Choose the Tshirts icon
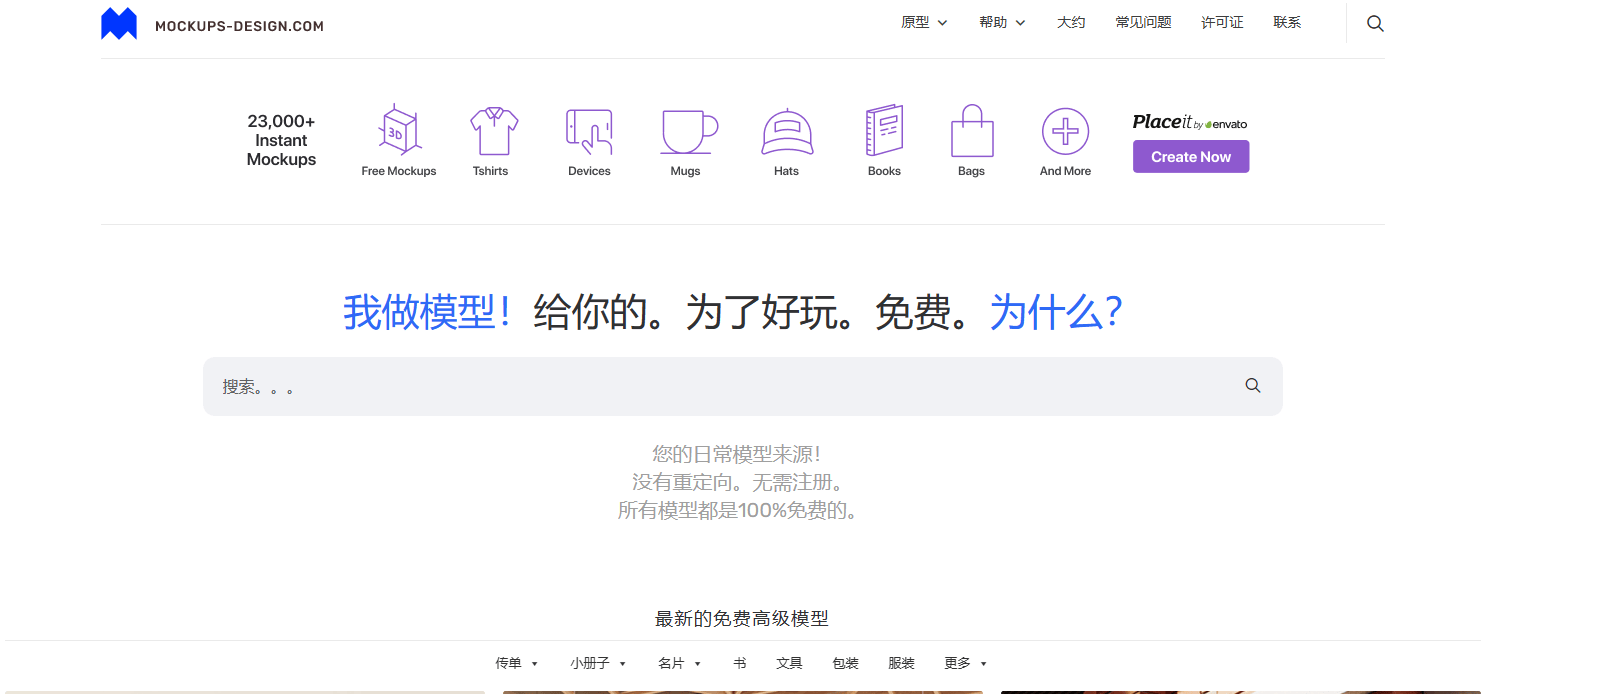The width and height of the screenshot is (1599, 694). click(x=494, y=131)
